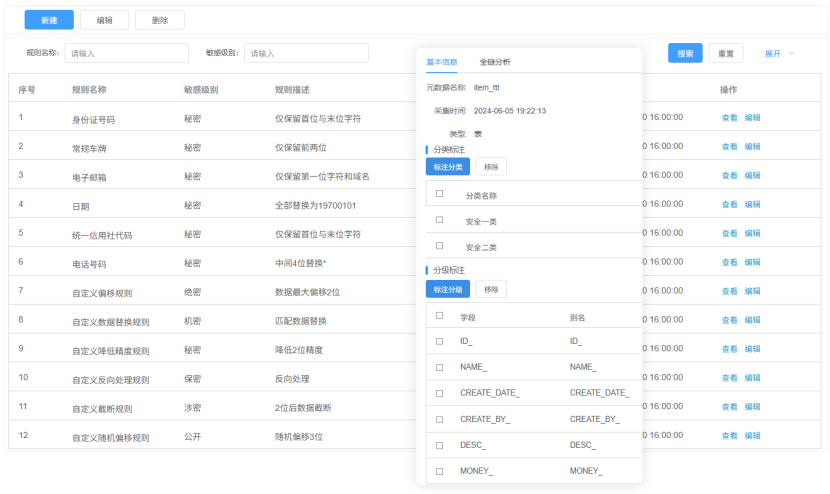Viewport: 830px width, 494px height.
Task: Click the 全部替换为19700101 description cell
Action: pos(315,205)
